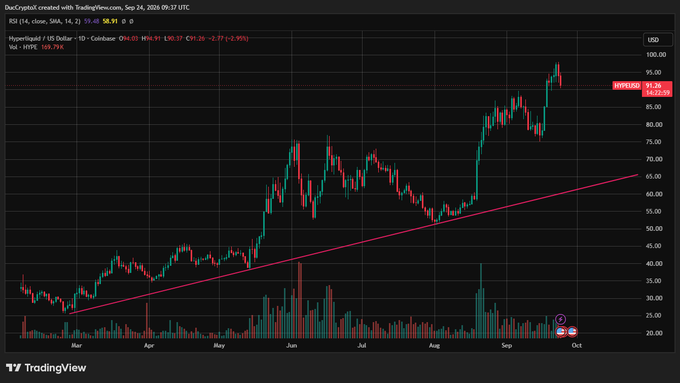Image resolution: width=680 pixels, height=383 pixels.
Task: Click the yellow RSI SMA value 58.91
Action: [110, 21]
